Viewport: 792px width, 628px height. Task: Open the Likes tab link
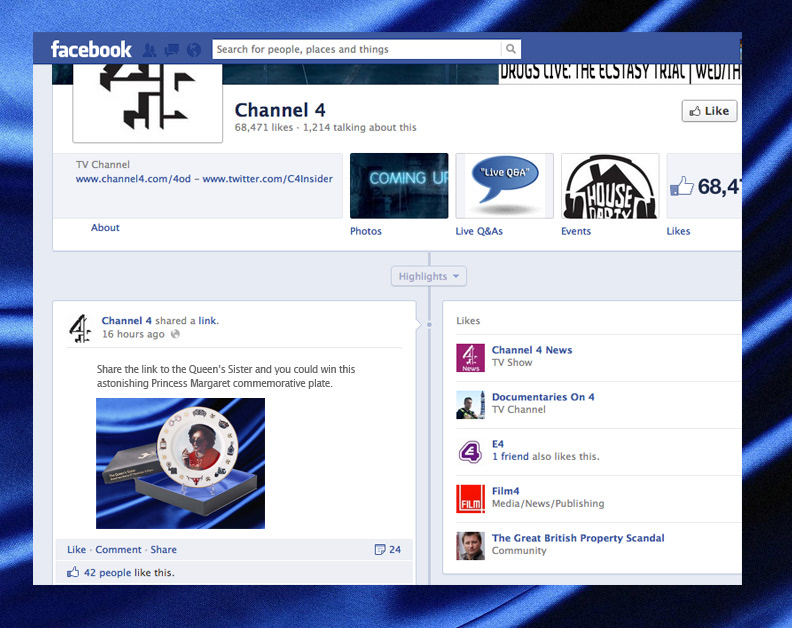point(678,231)
